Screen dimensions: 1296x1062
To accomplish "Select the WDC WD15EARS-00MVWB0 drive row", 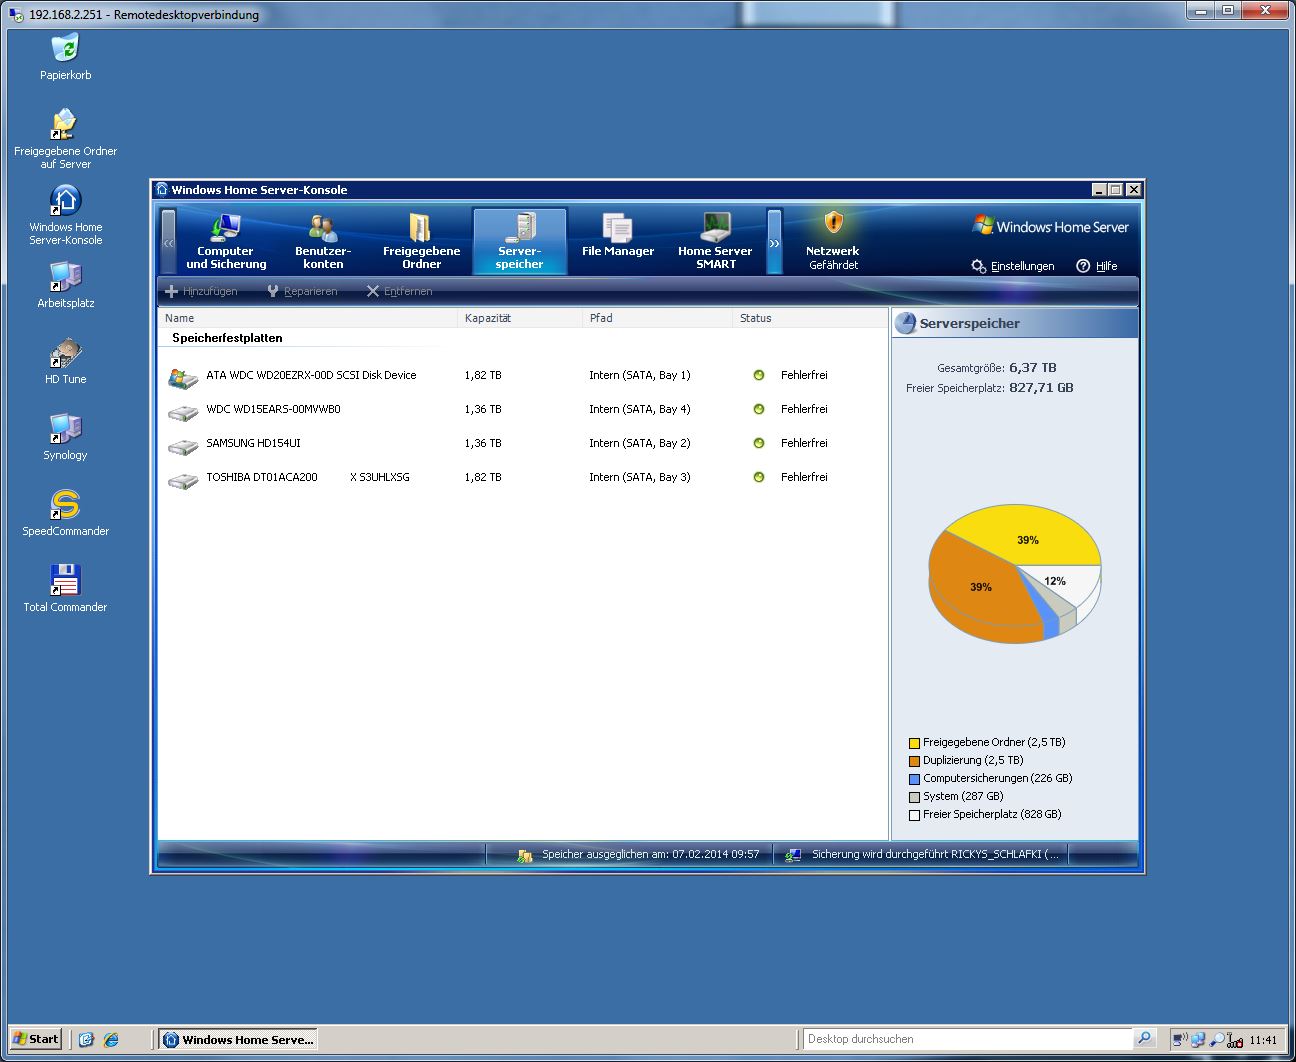I will coord(522,410).
